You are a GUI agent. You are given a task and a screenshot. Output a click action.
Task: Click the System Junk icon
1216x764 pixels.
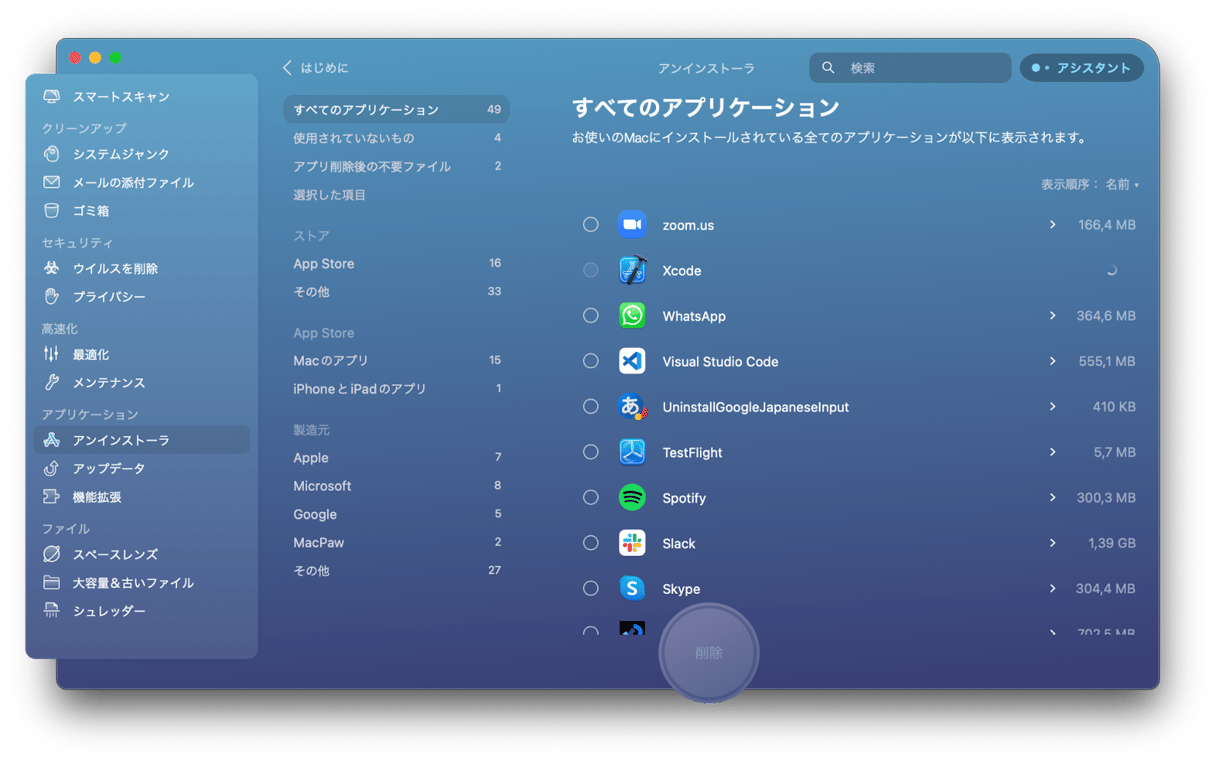pyautogui.click(x=52, y=154)
